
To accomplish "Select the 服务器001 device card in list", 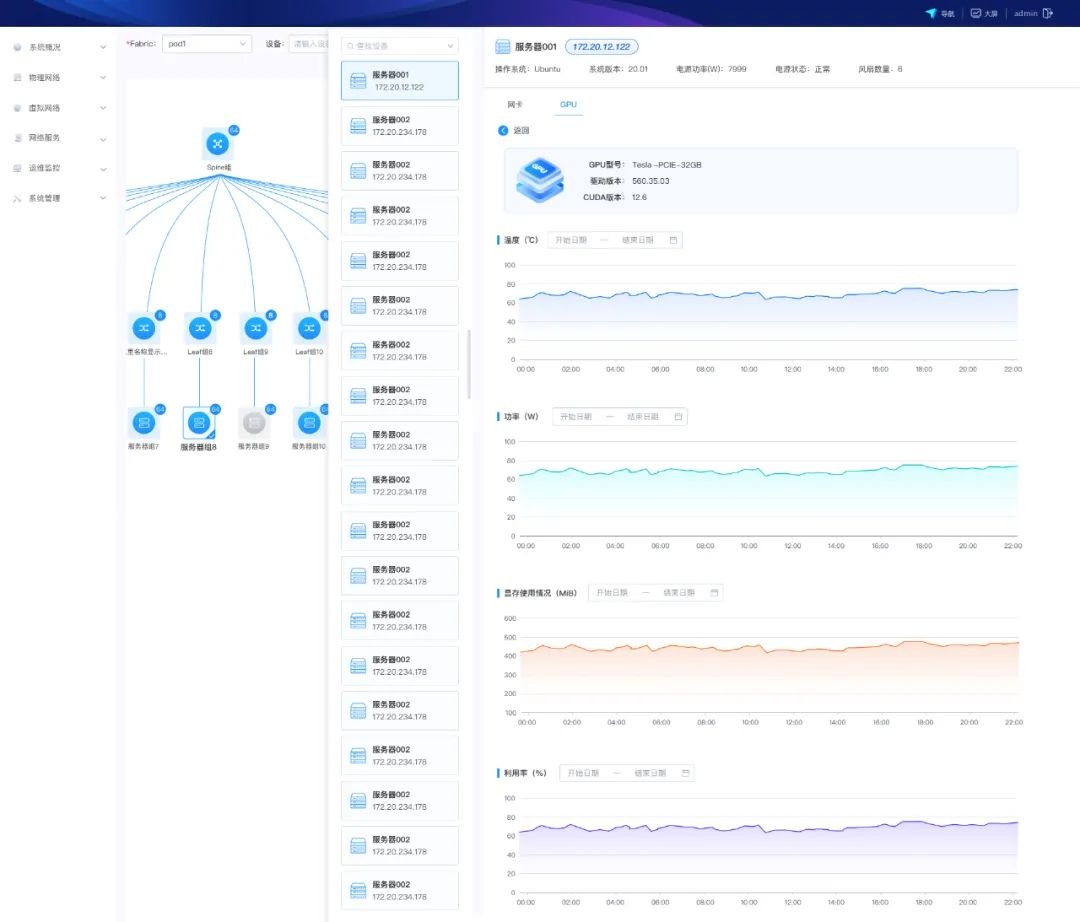I will (399, 81).
